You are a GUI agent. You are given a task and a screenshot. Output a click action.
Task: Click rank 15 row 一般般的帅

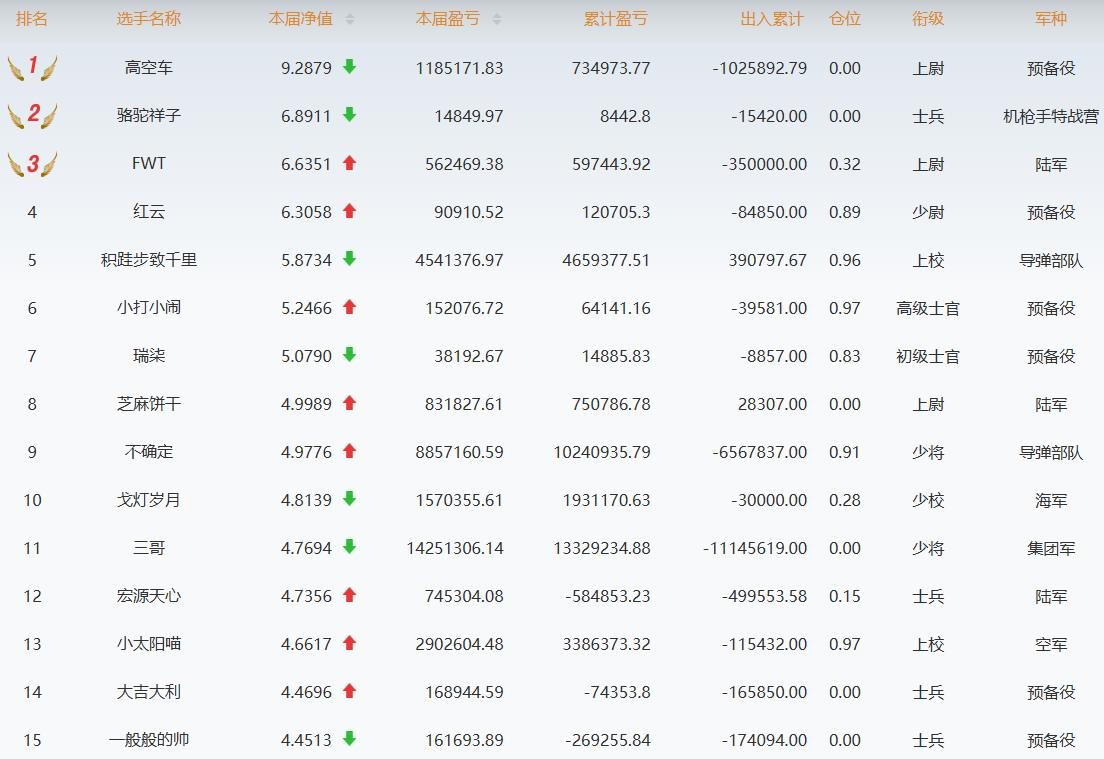click(149, 740)
